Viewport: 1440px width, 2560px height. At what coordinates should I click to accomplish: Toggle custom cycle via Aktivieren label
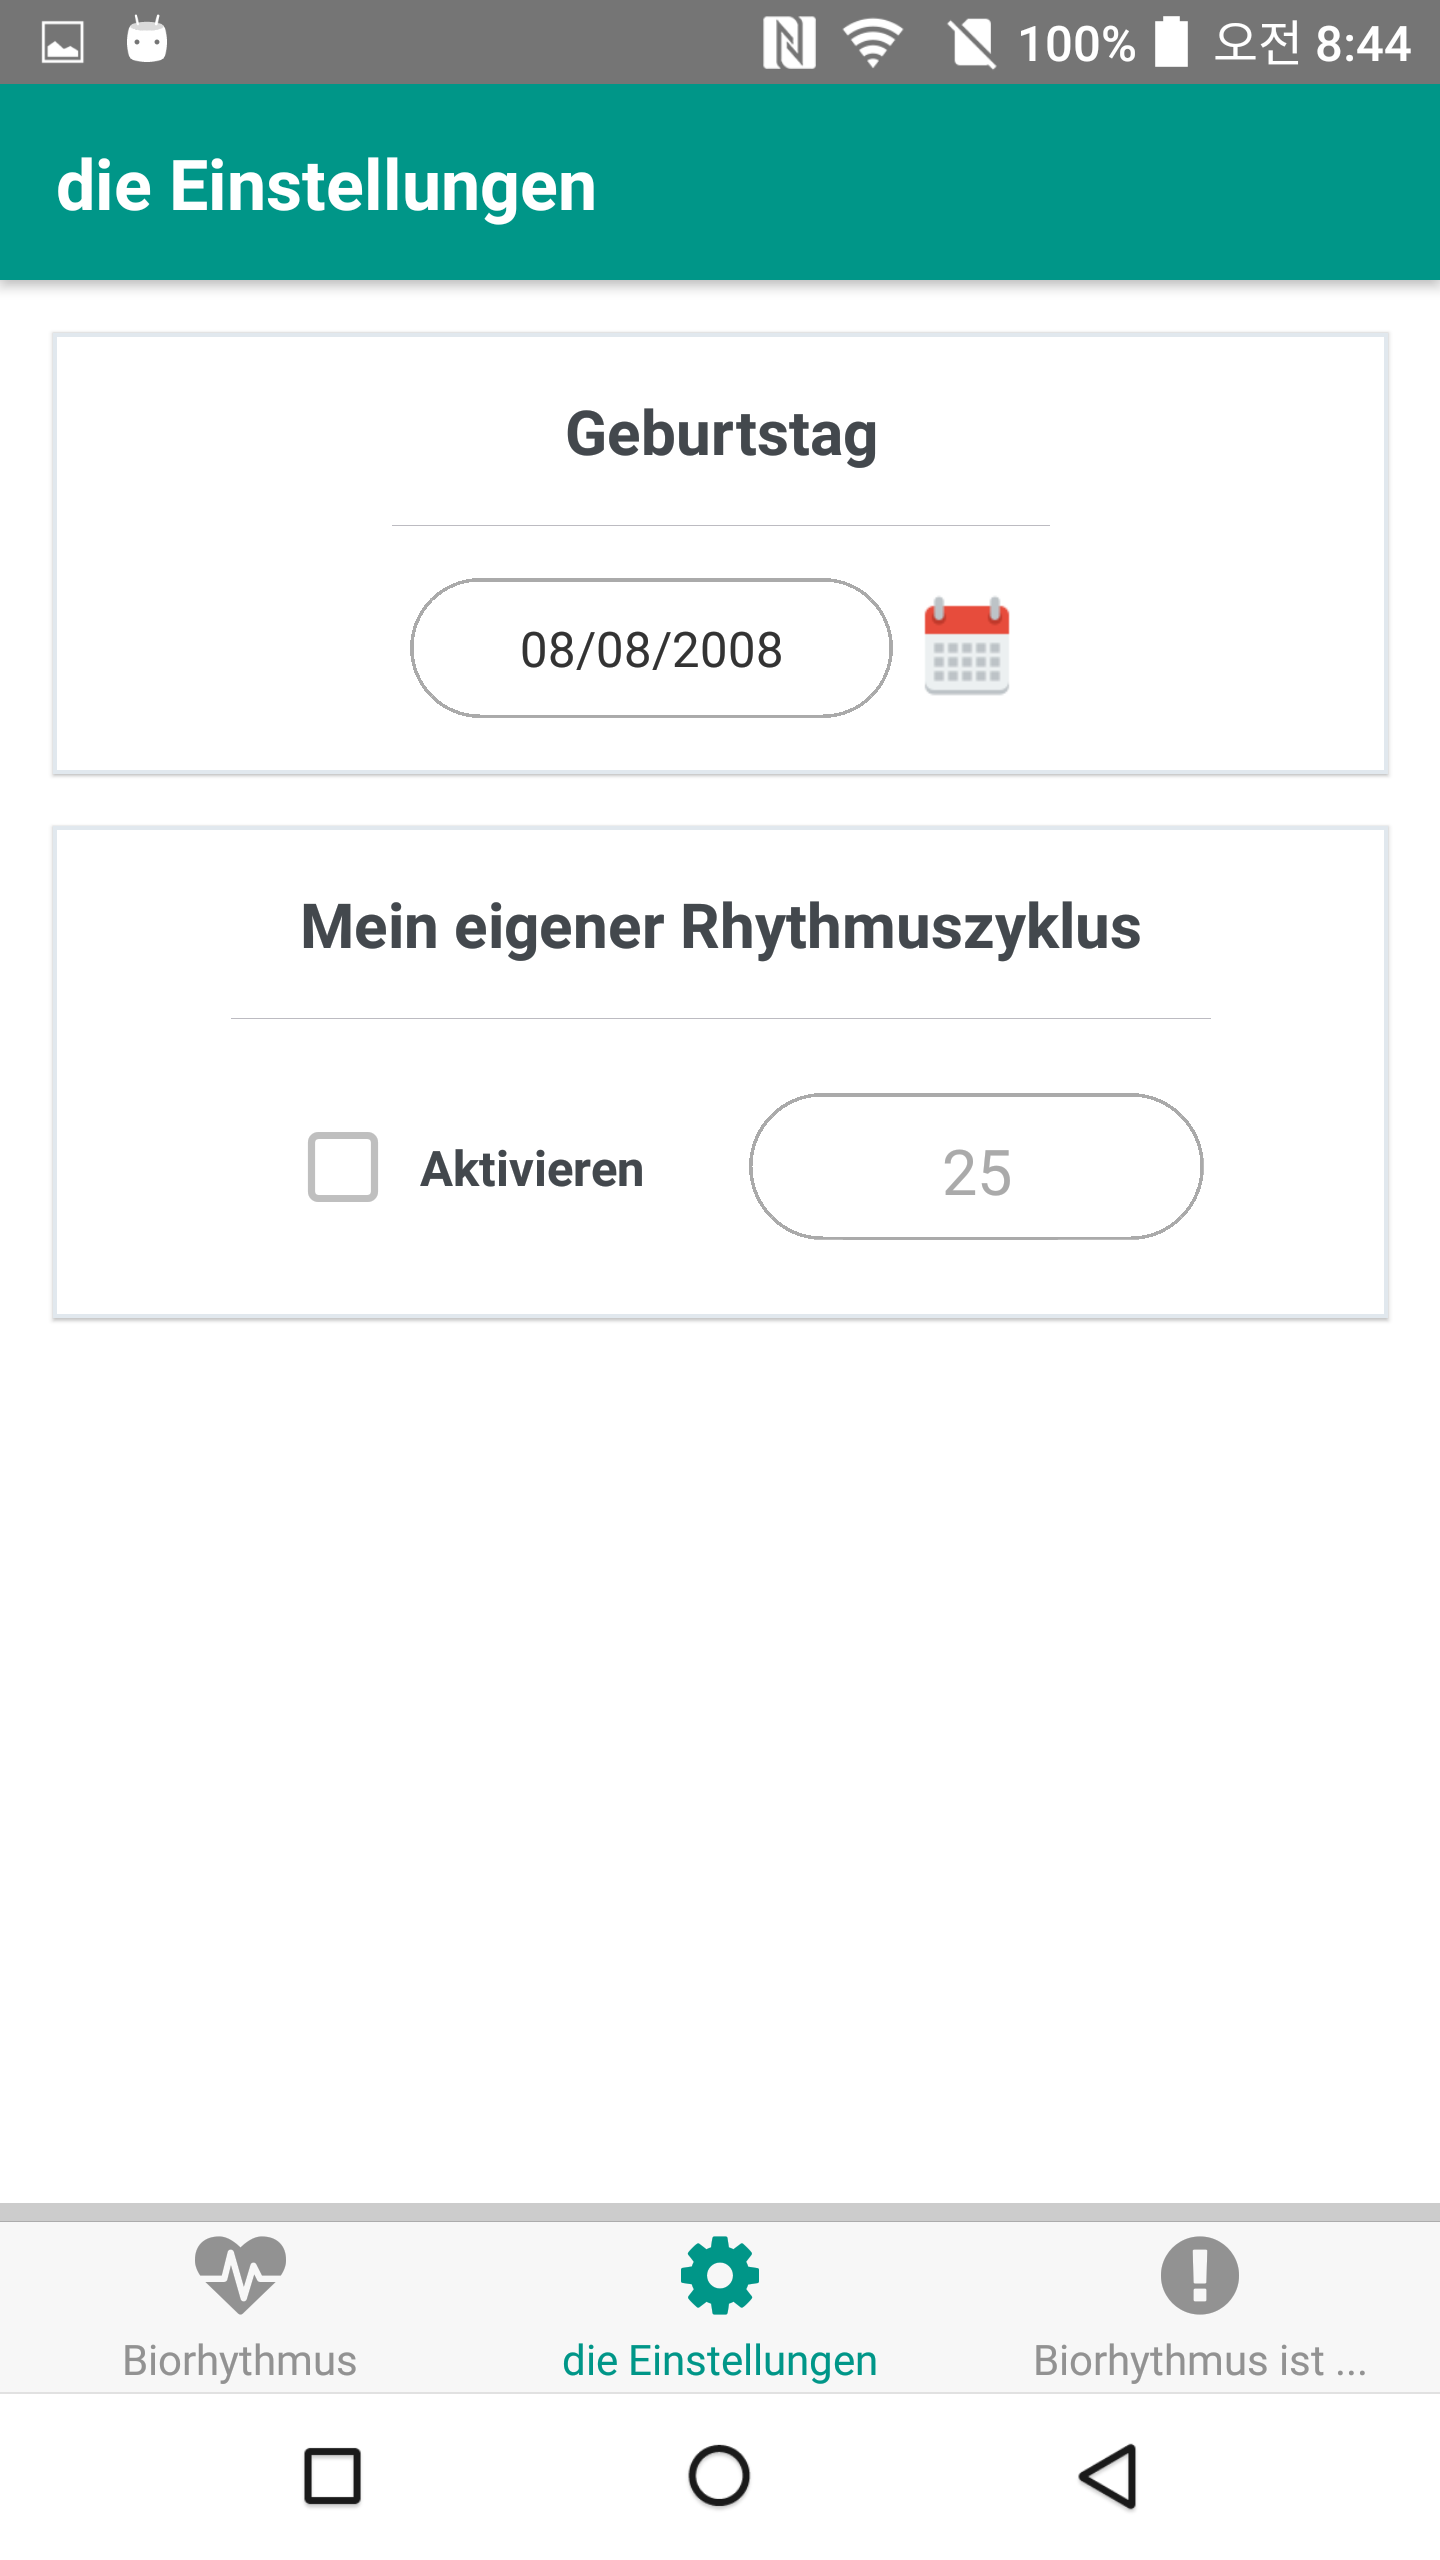532,1168
